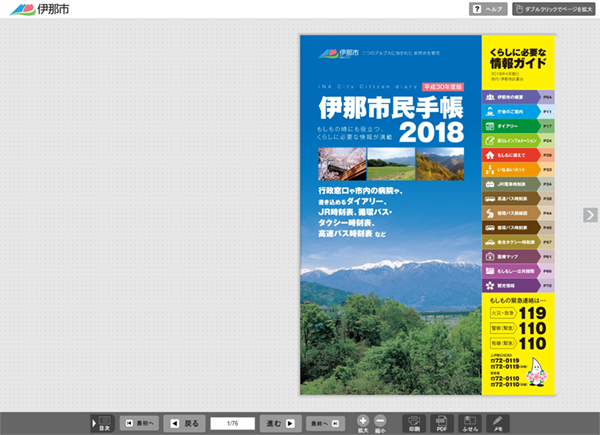Open the 観光情報 P70 index tab

[x=518, y=285]
